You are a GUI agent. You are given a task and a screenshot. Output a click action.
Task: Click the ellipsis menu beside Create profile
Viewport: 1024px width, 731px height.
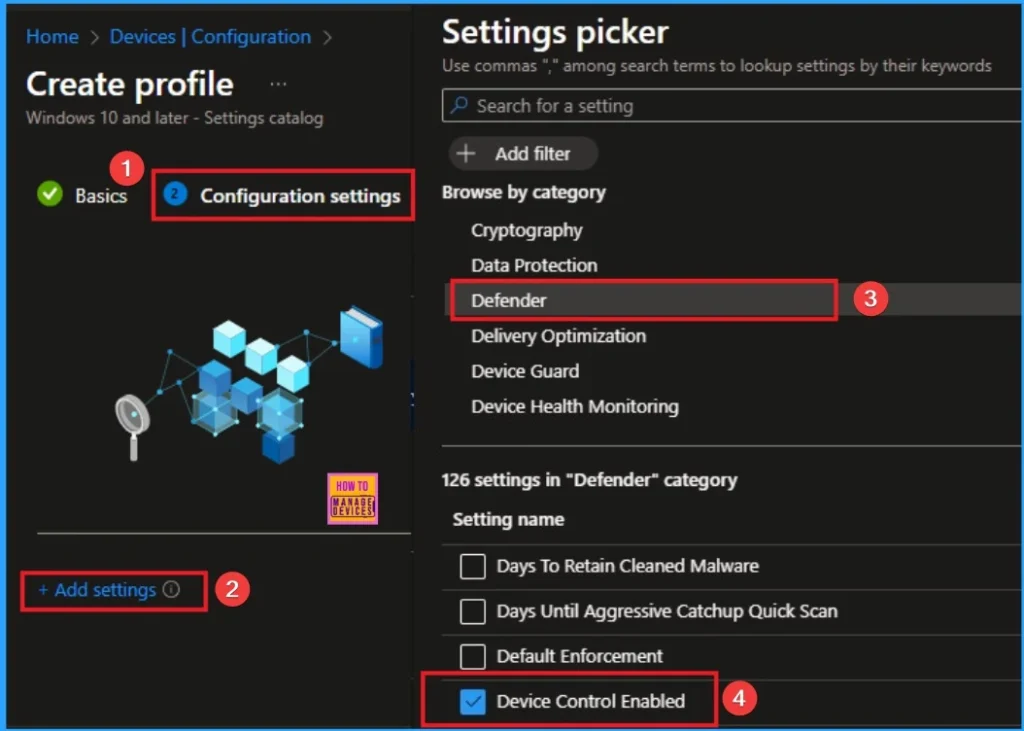pos(278,84)
